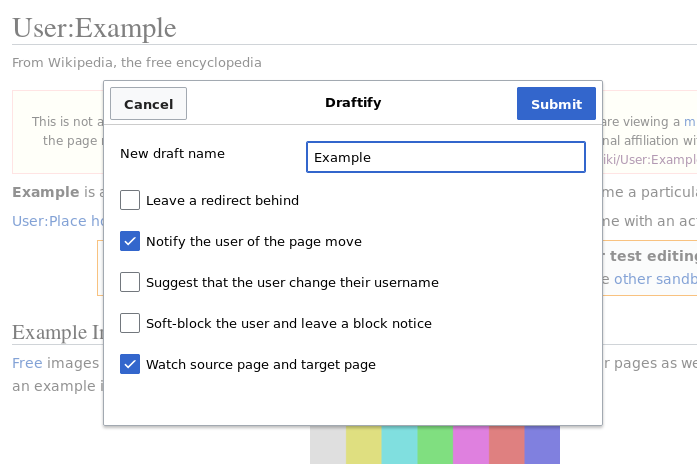This screenshot has height=464, width=697.
Task: Click the User:Example page heading
Action: tap(94, 28)
